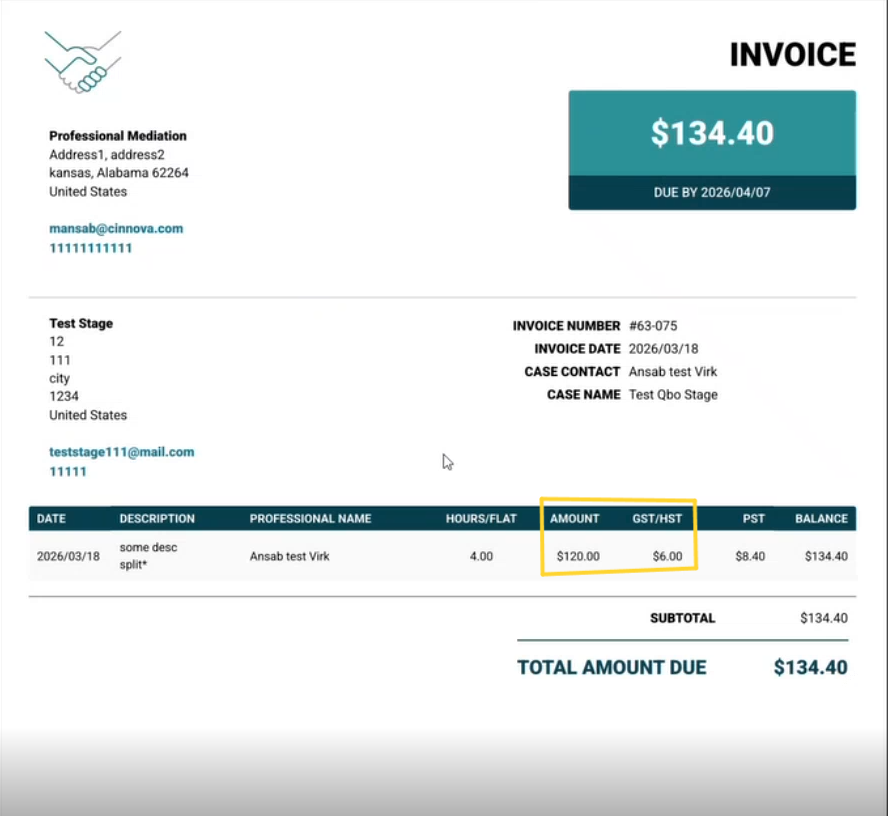Click the PROFESSIONAL NAME column header

pos(310,519)
